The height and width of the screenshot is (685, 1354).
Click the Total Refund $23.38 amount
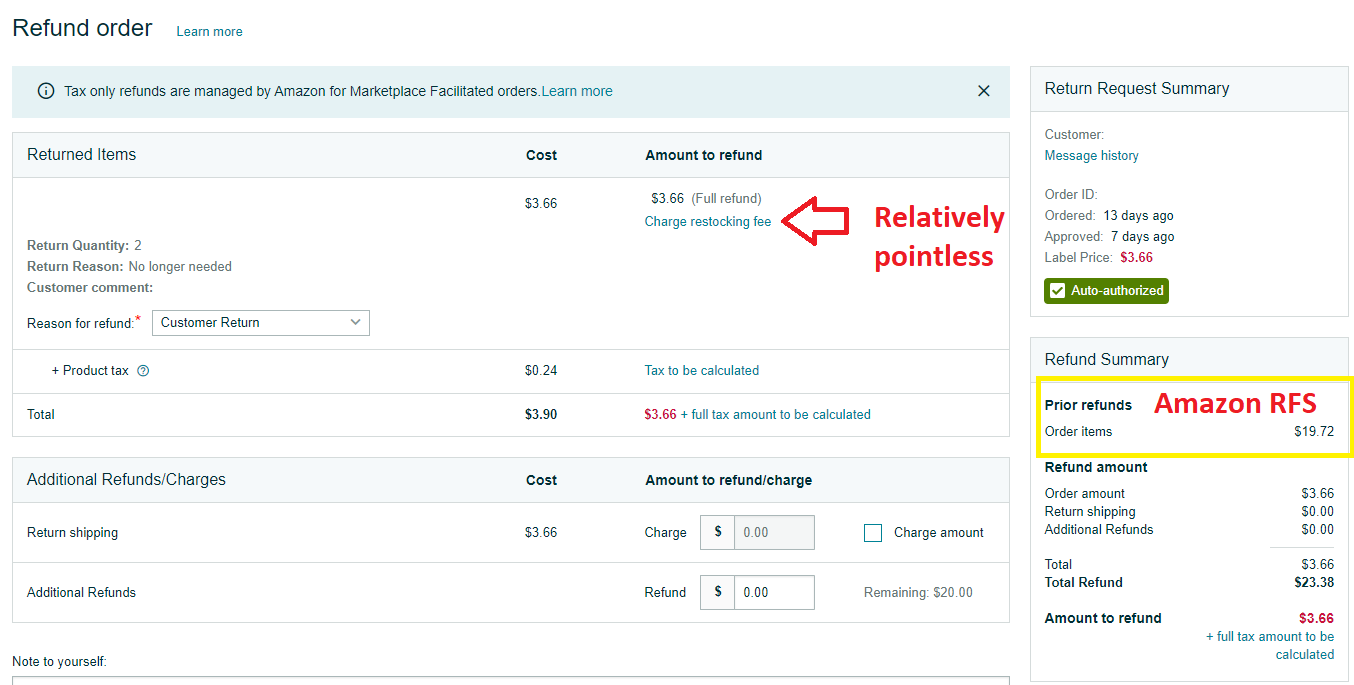tap(1313, 583)
